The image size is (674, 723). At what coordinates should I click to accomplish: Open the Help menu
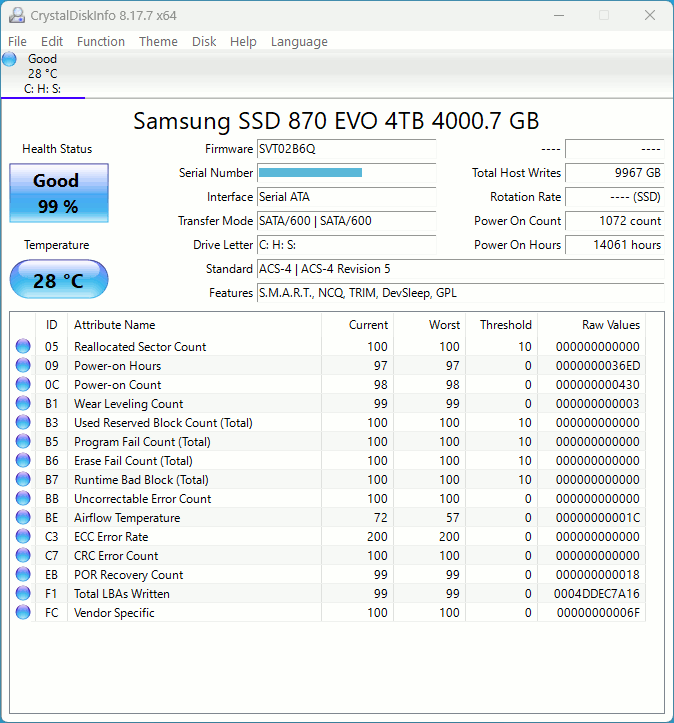click(243, 41)
